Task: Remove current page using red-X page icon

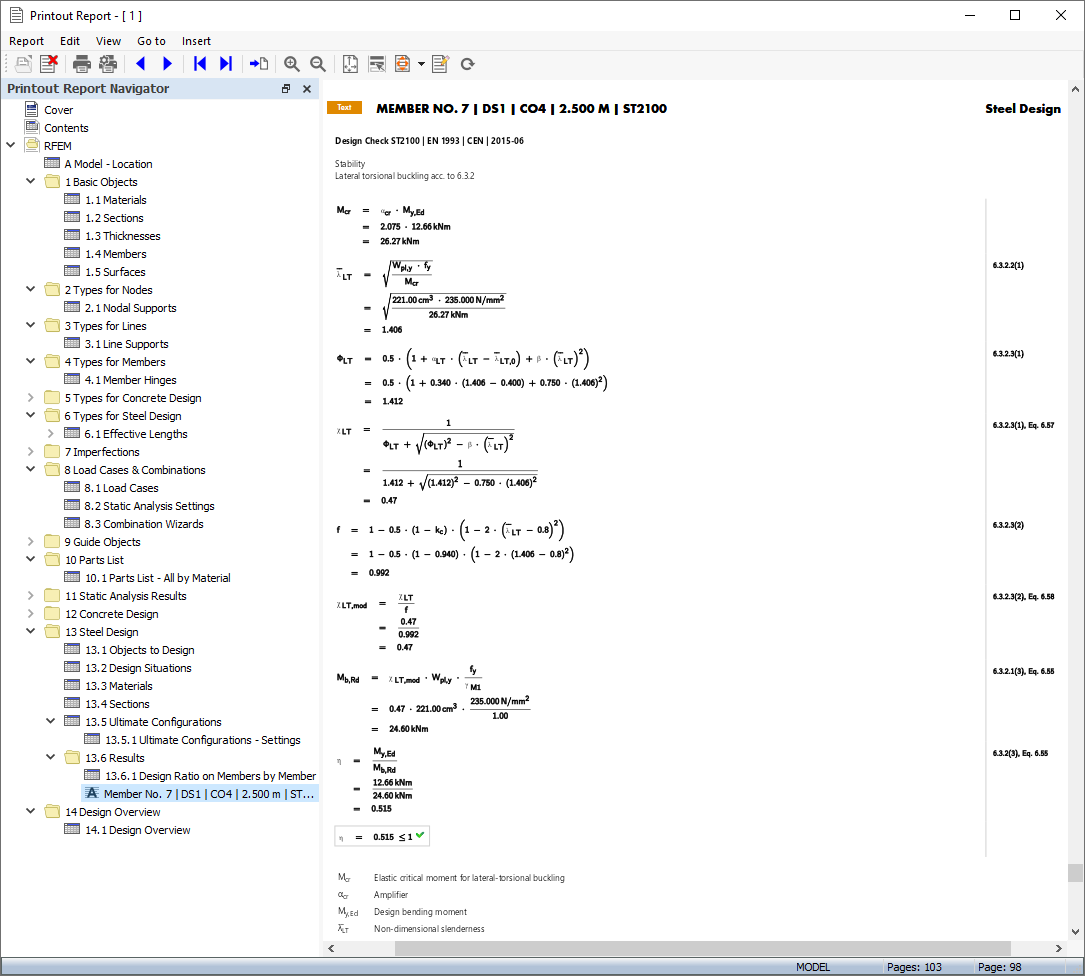Action: pos(49,63)
